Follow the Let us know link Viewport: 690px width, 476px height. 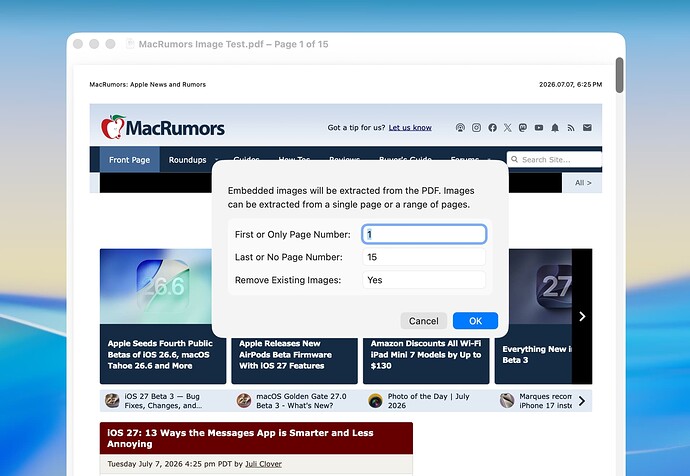click(410, 128)
